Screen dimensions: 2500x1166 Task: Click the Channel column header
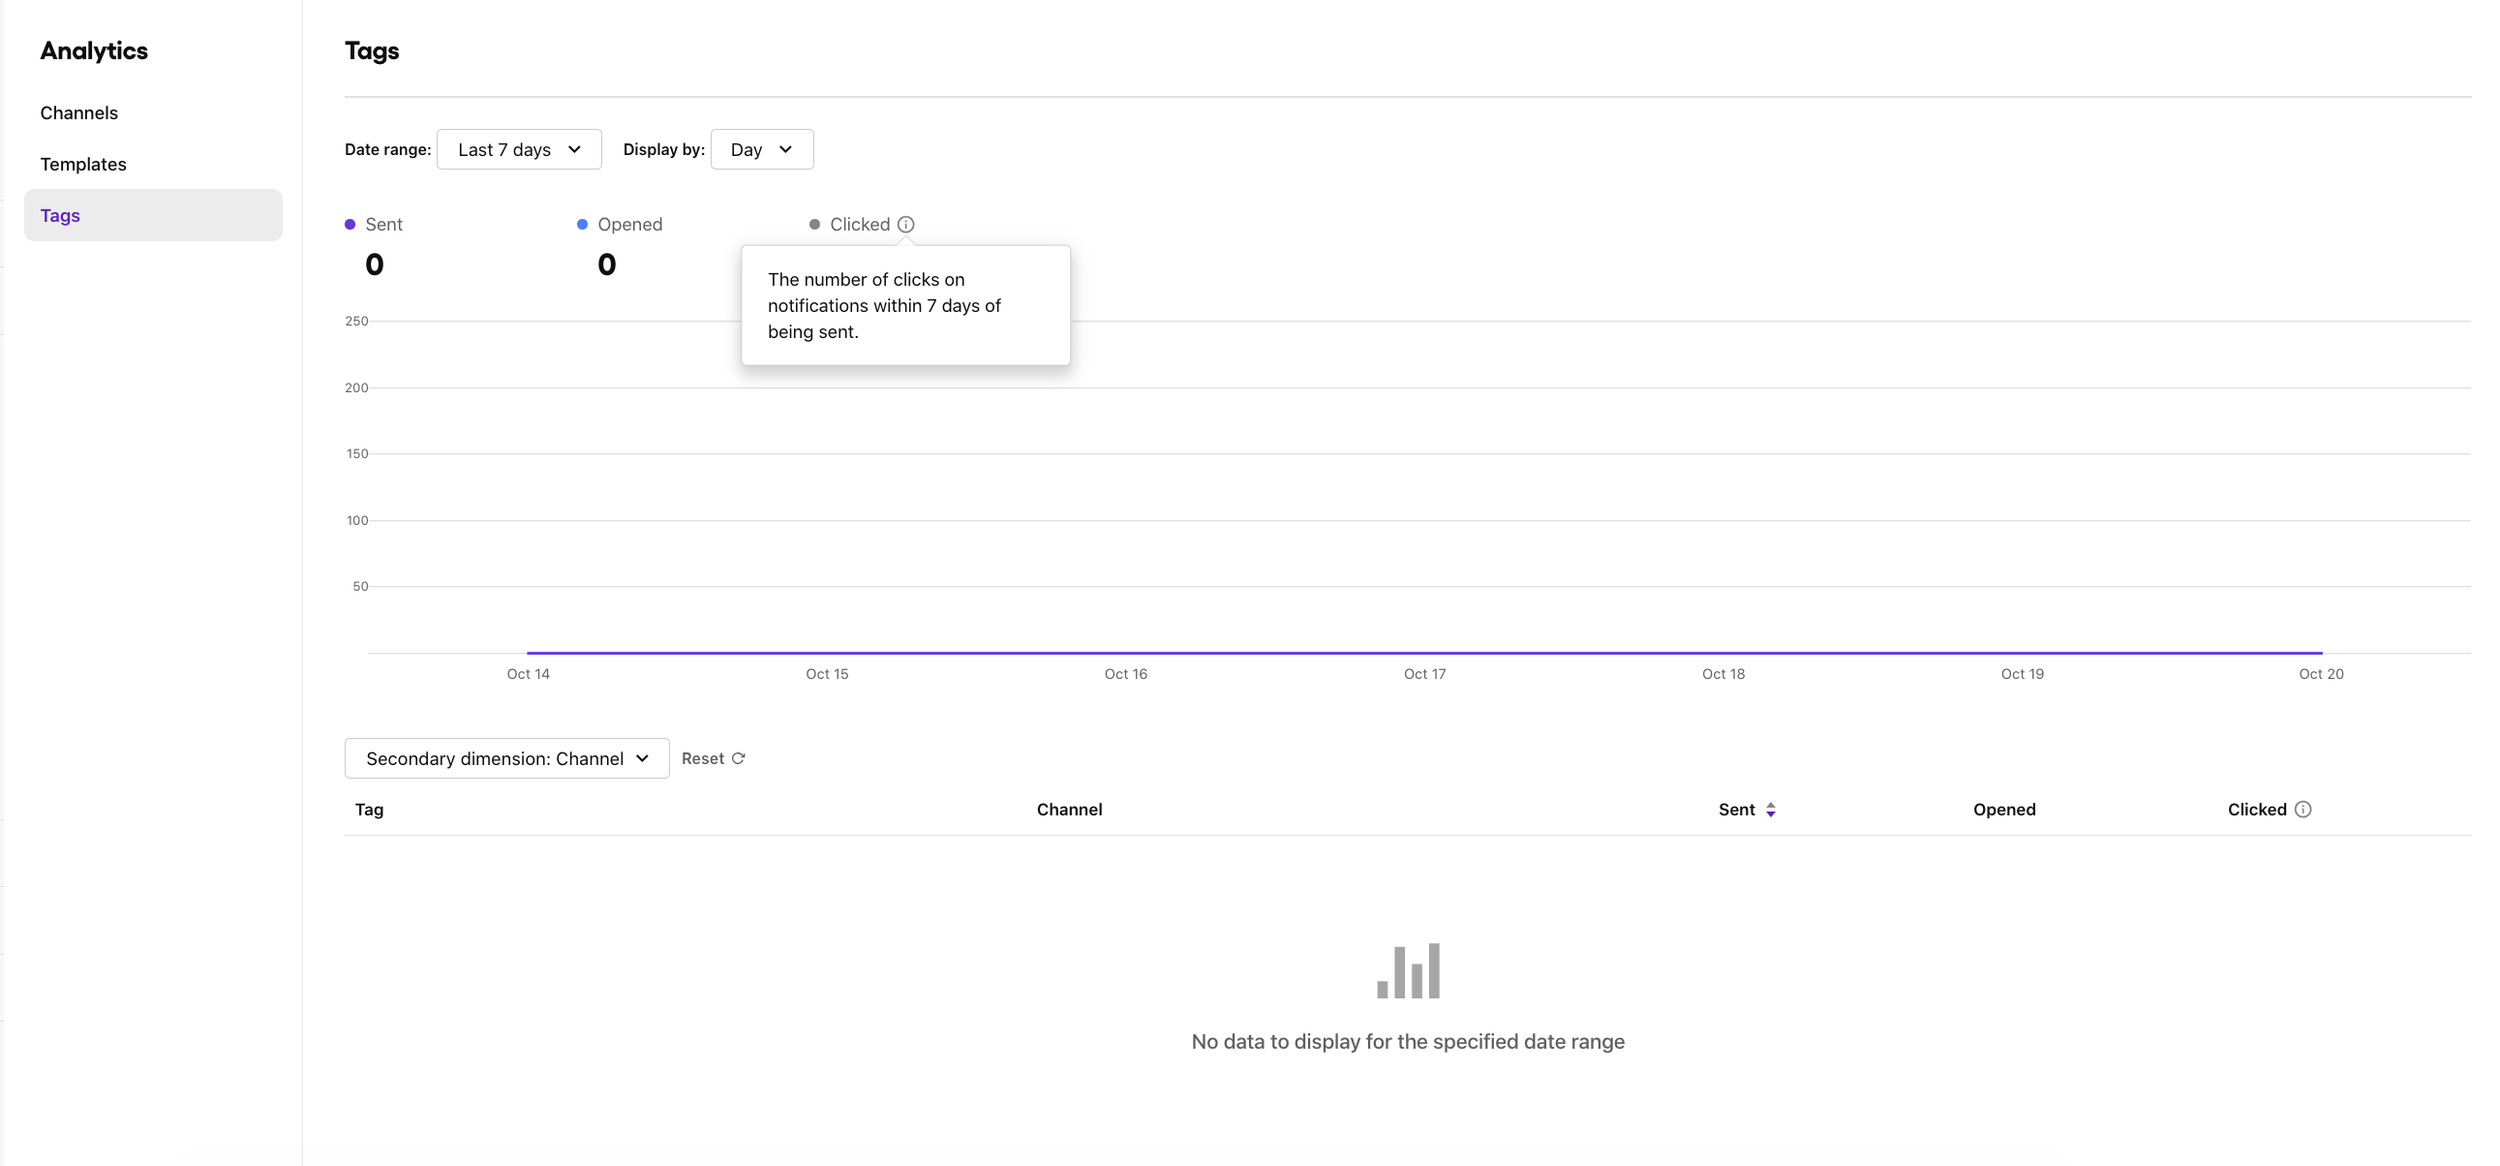(1068, 809)
